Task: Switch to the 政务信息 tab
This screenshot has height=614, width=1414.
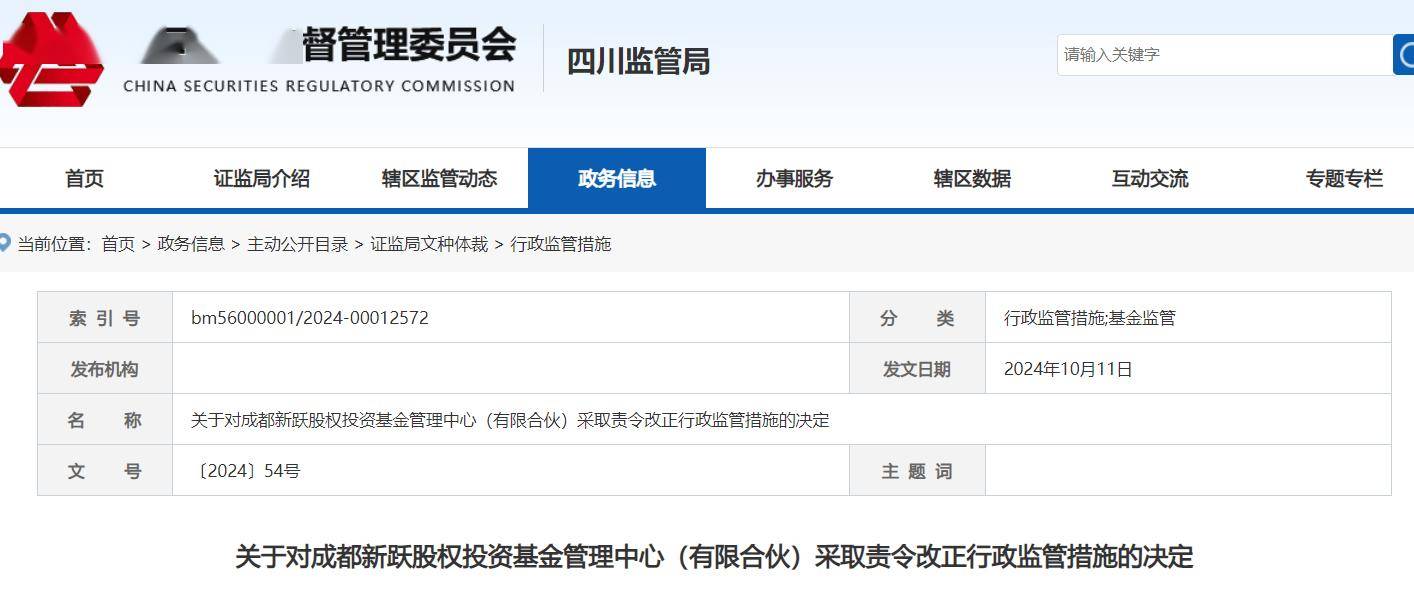Action: (x=617, y=177)
